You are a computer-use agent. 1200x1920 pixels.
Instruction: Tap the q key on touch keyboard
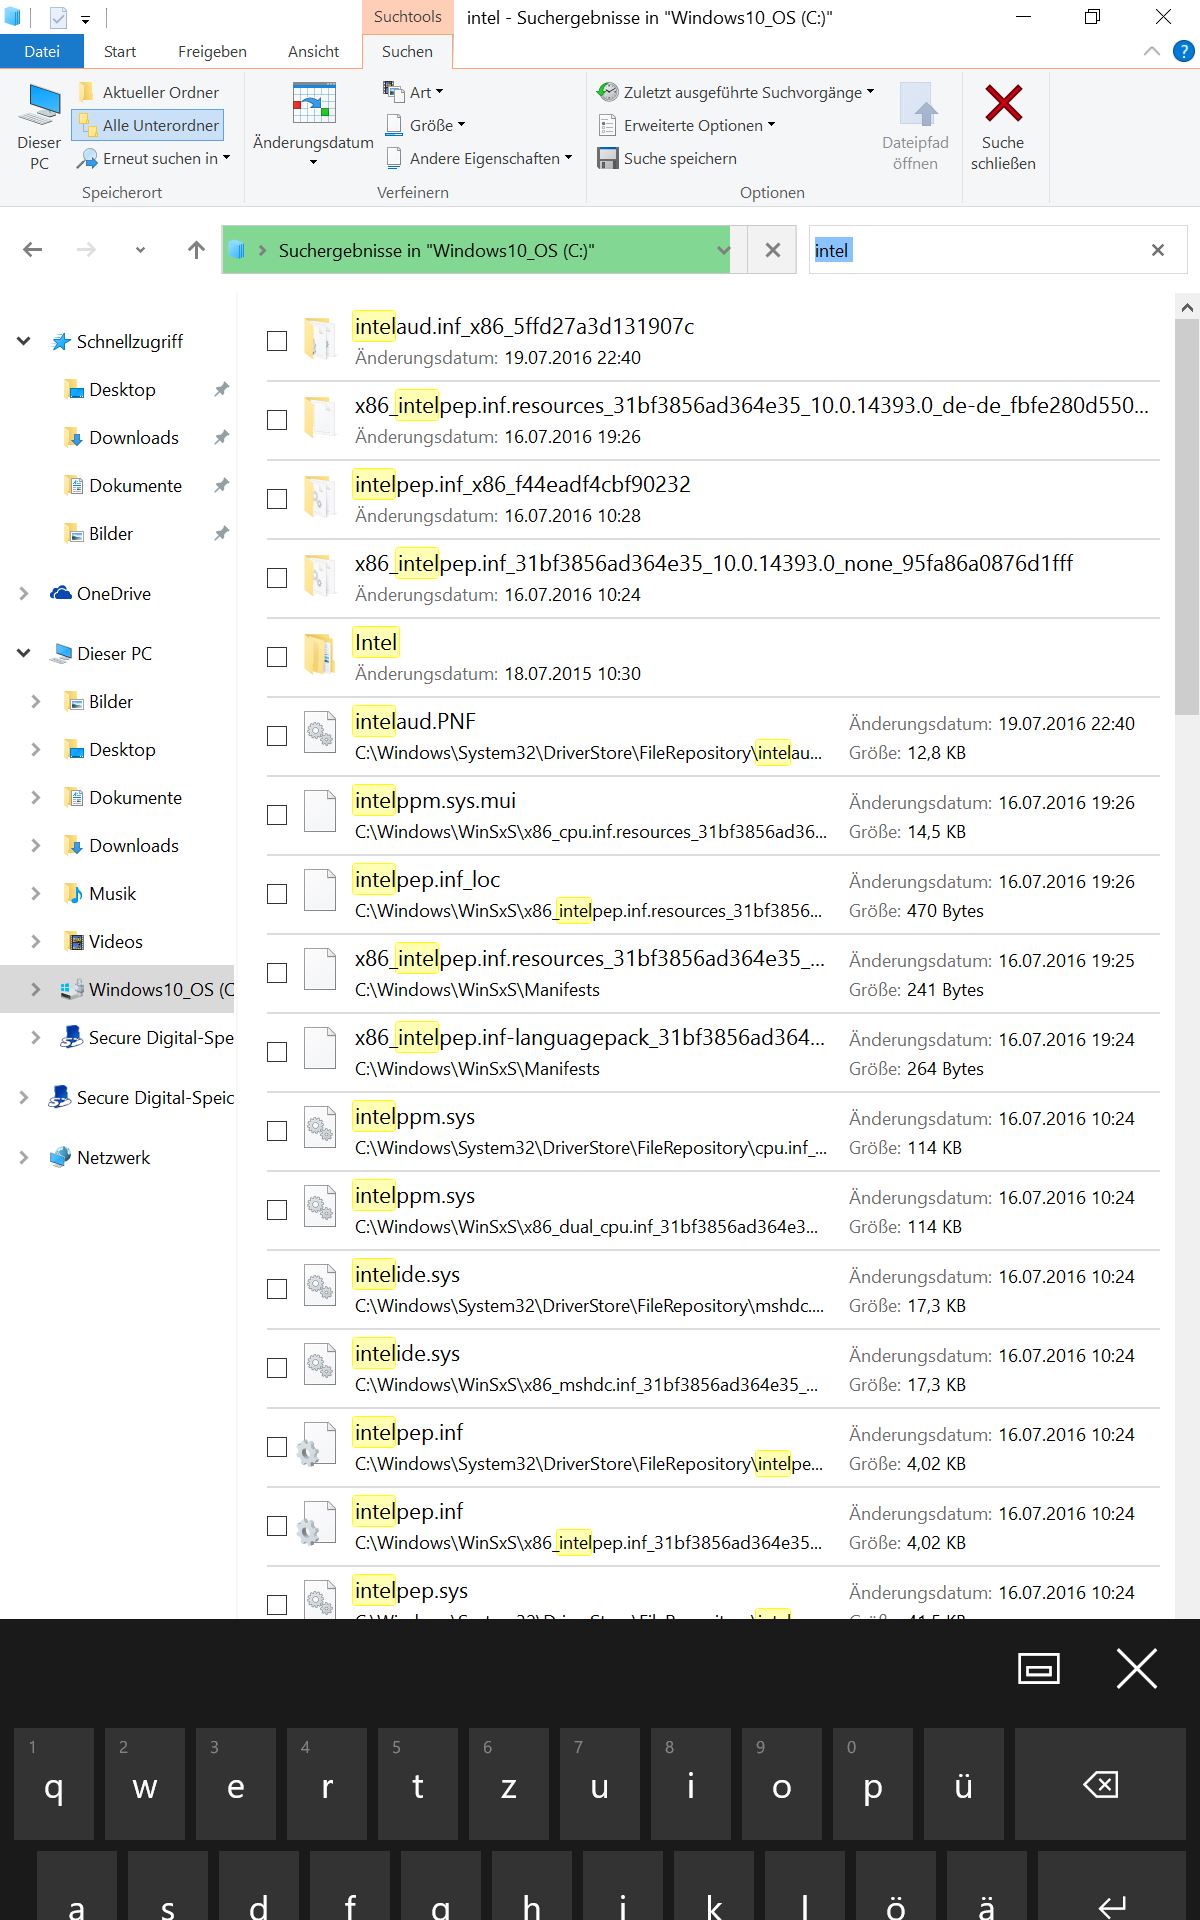pyautogui.click(x=54, y=1785)
